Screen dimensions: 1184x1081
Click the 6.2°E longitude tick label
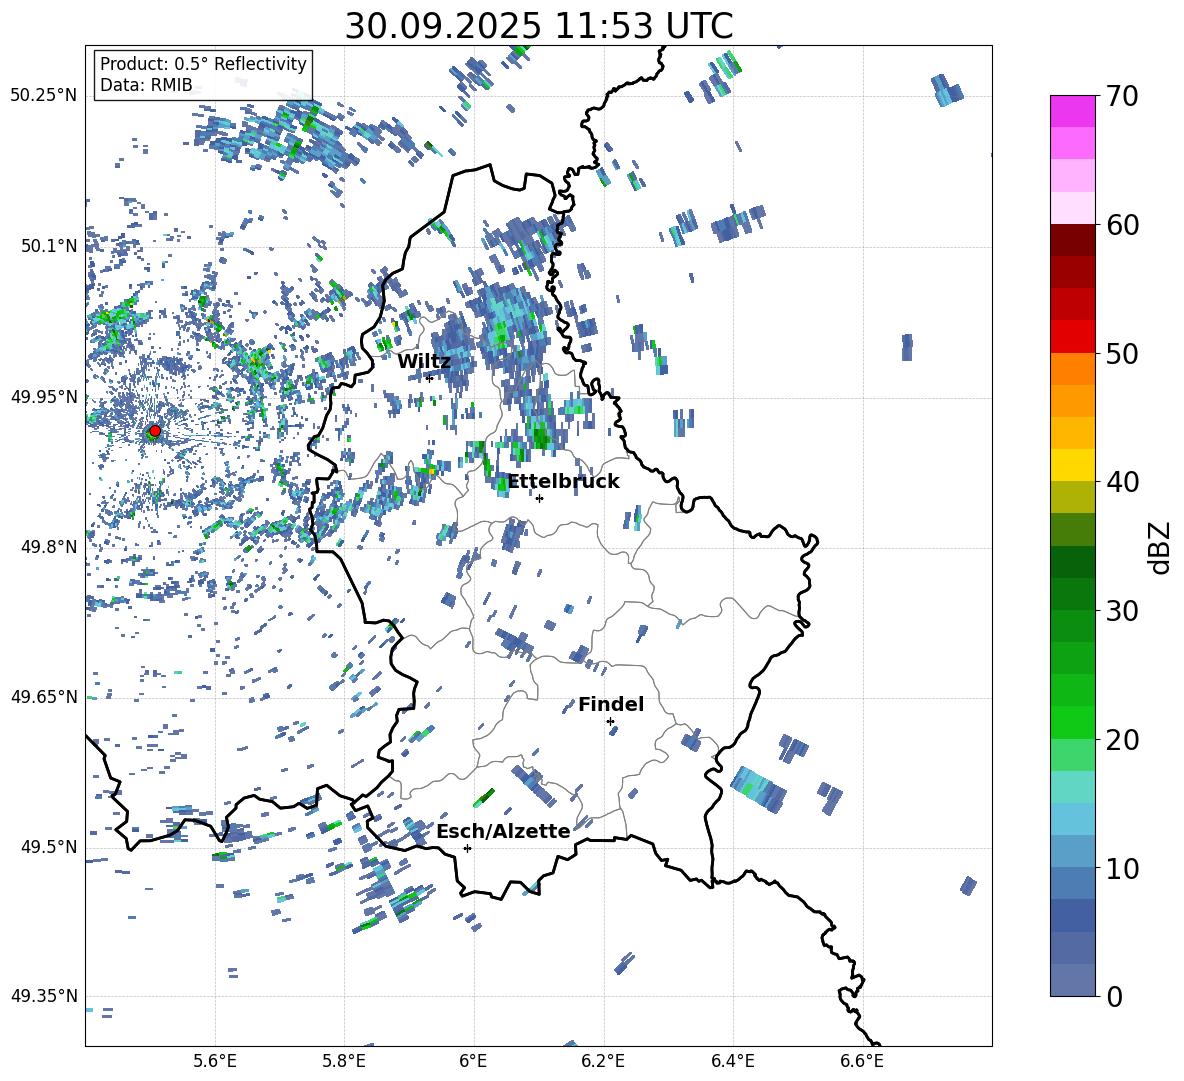pos(604,1060)
